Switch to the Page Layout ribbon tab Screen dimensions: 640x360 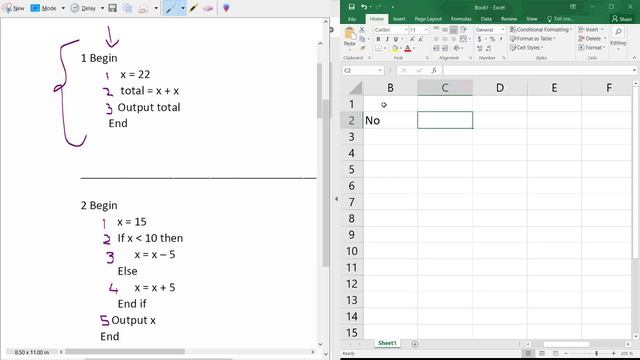[x=428, y=19]
